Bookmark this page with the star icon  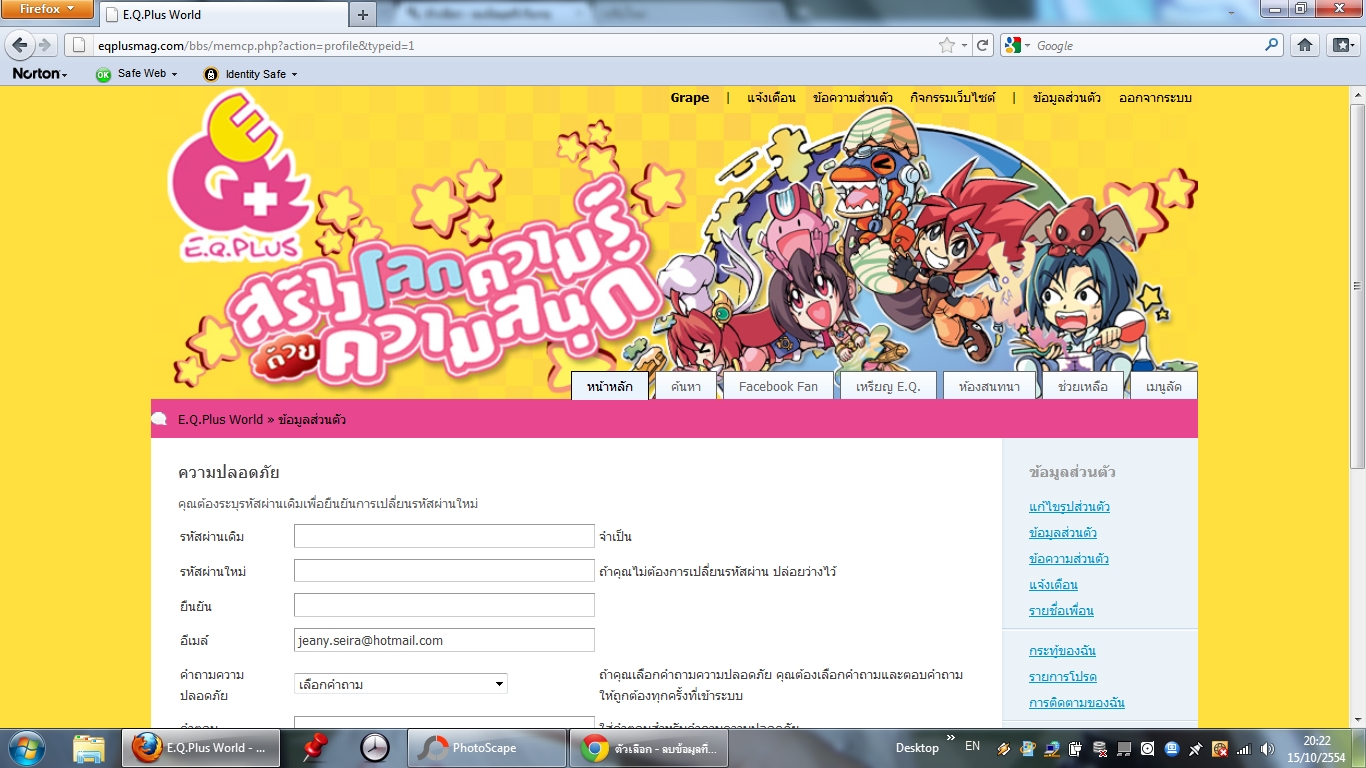pos(947,45)
